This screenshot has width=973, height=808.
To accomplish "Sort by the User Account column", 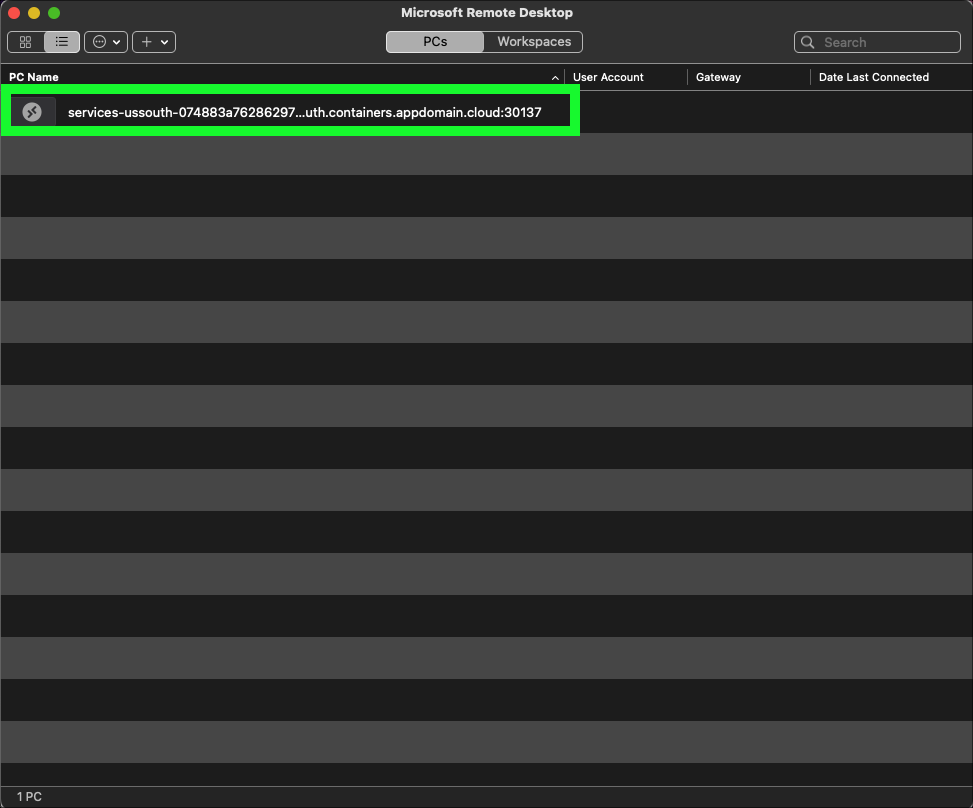I will point(608,77).
